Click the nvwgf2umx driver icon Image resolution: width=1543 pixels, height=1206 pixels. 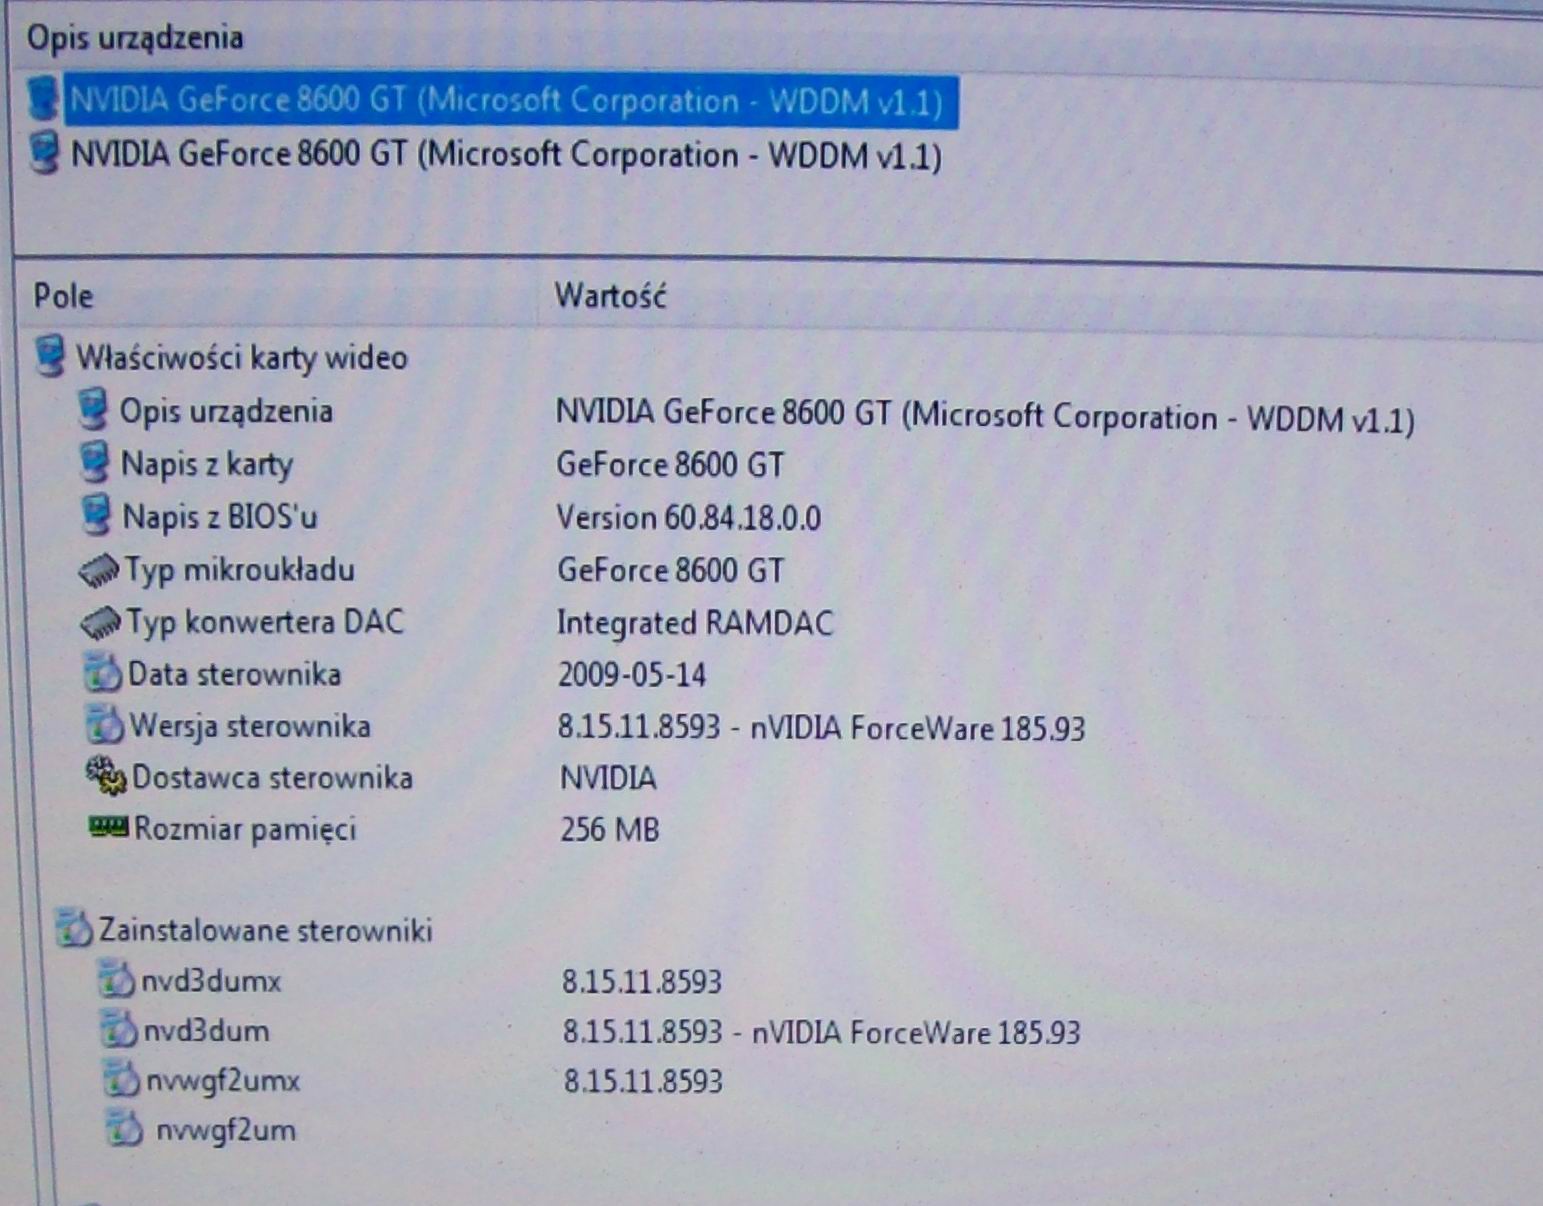(x=120, y=1080)
